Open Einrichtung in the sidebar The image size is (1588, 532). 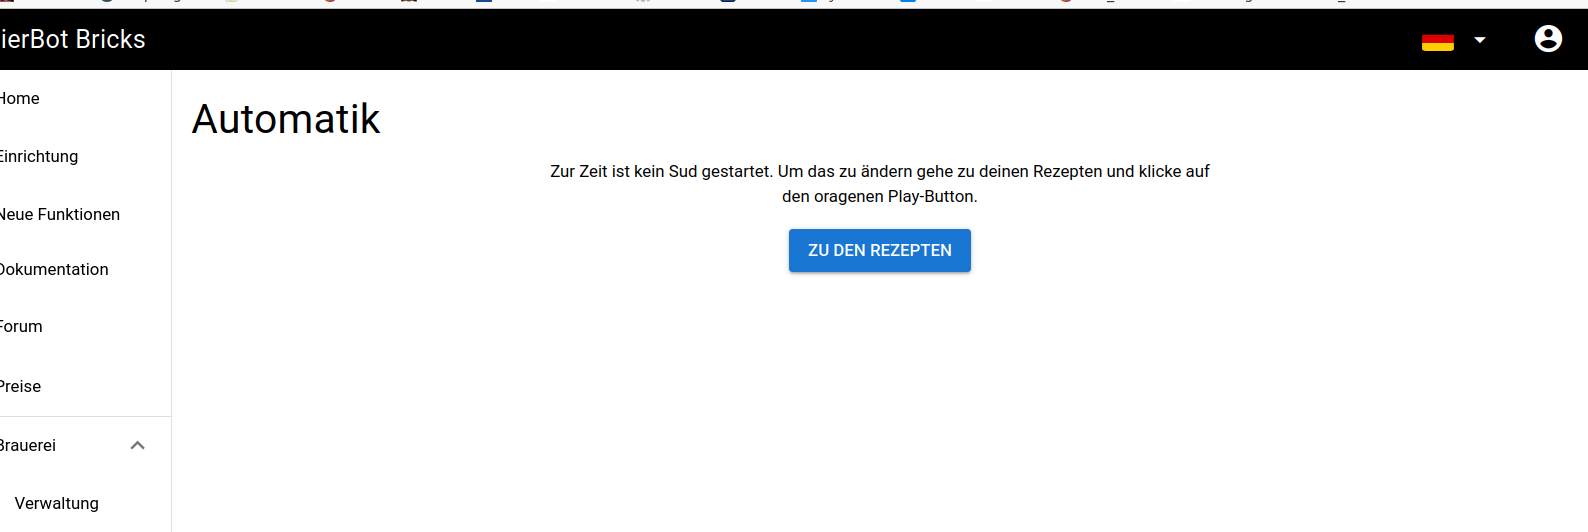38,156
